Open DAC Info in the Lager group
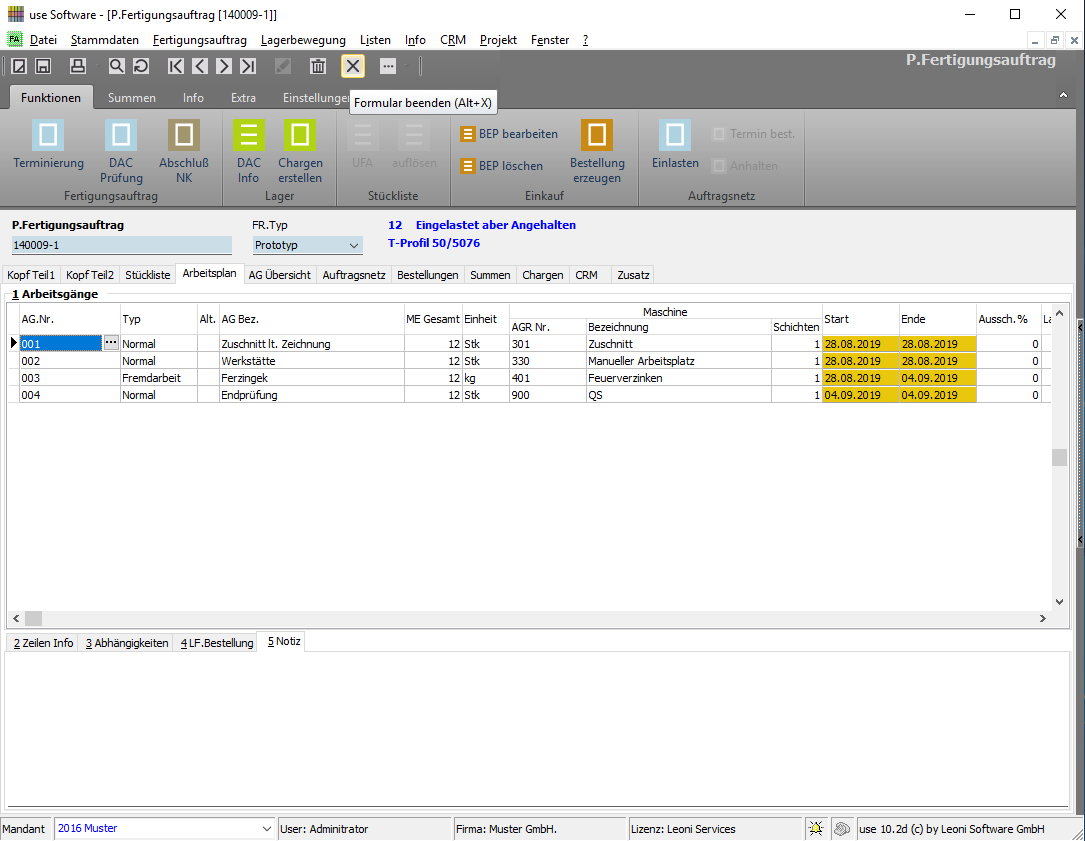 [x=248, y=152]
